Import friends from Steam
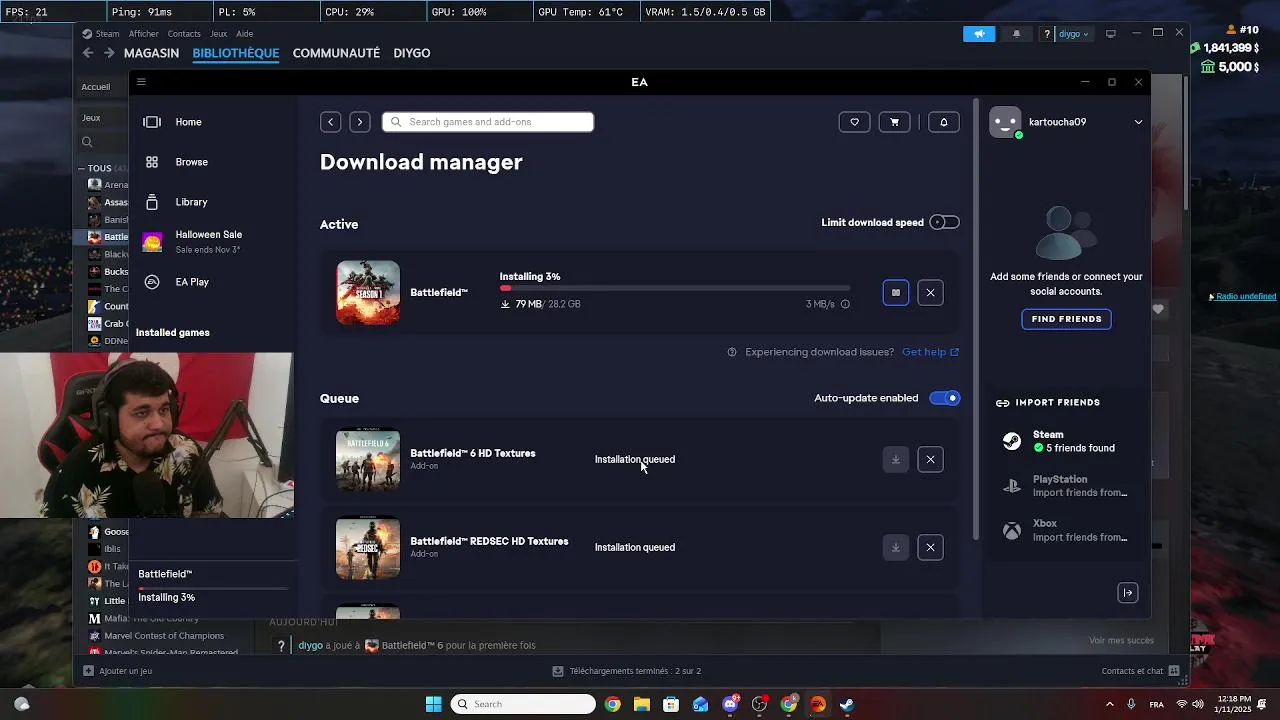This screenshot has width=1280, height=720. pos(1066,441)
